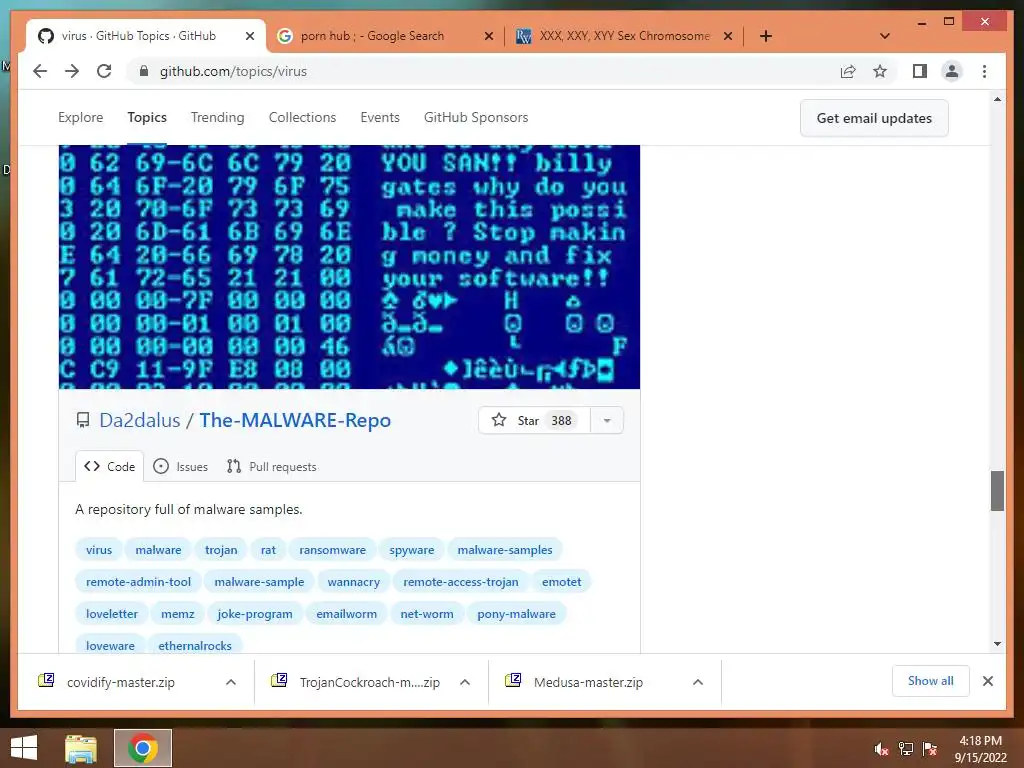Open the Events nav item

[379, 118]
